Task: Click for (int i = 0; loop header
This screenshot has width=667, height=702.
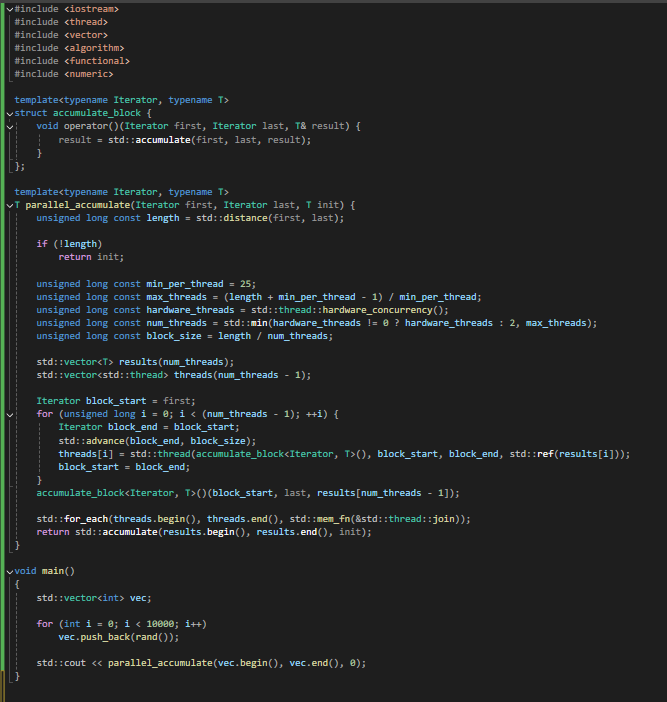Action: (121, 624)
